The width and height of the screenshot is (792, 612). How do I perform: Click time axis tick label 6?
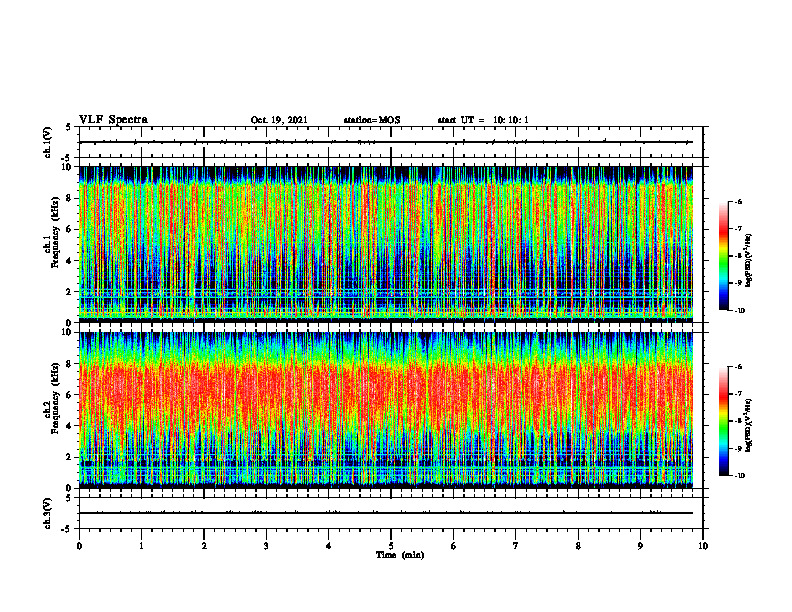454,546
